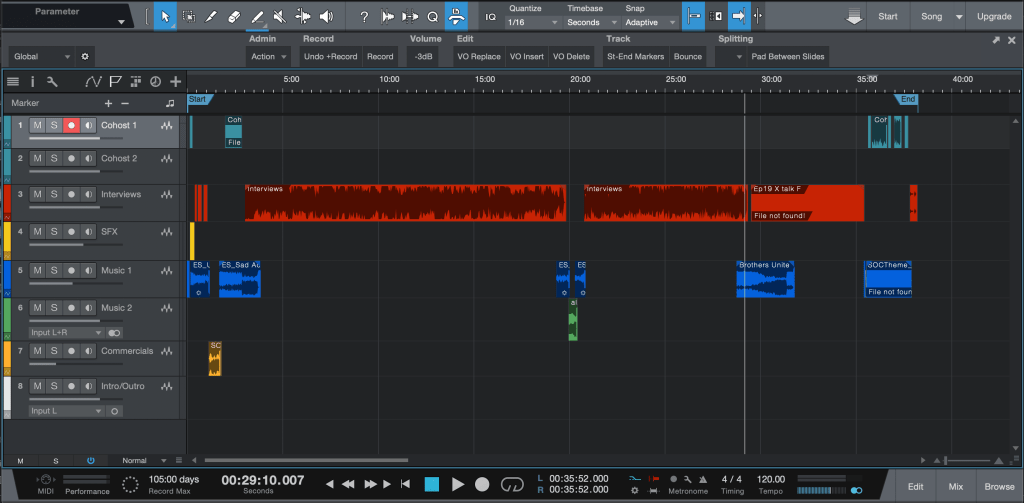Click the Add Tracks plus icon

tap(176, 81)
